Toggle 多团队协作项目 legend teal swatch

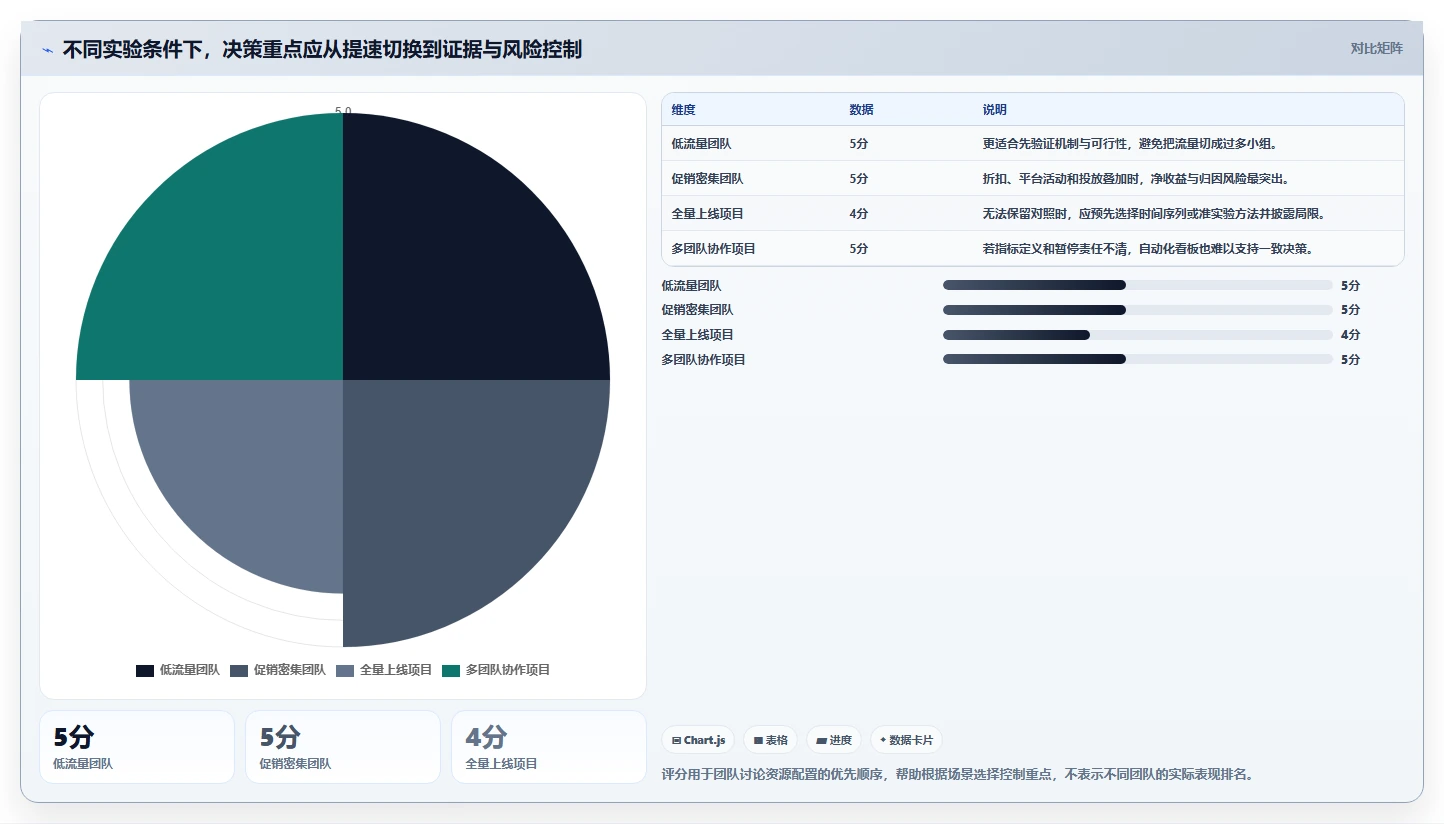pos(451,670)
